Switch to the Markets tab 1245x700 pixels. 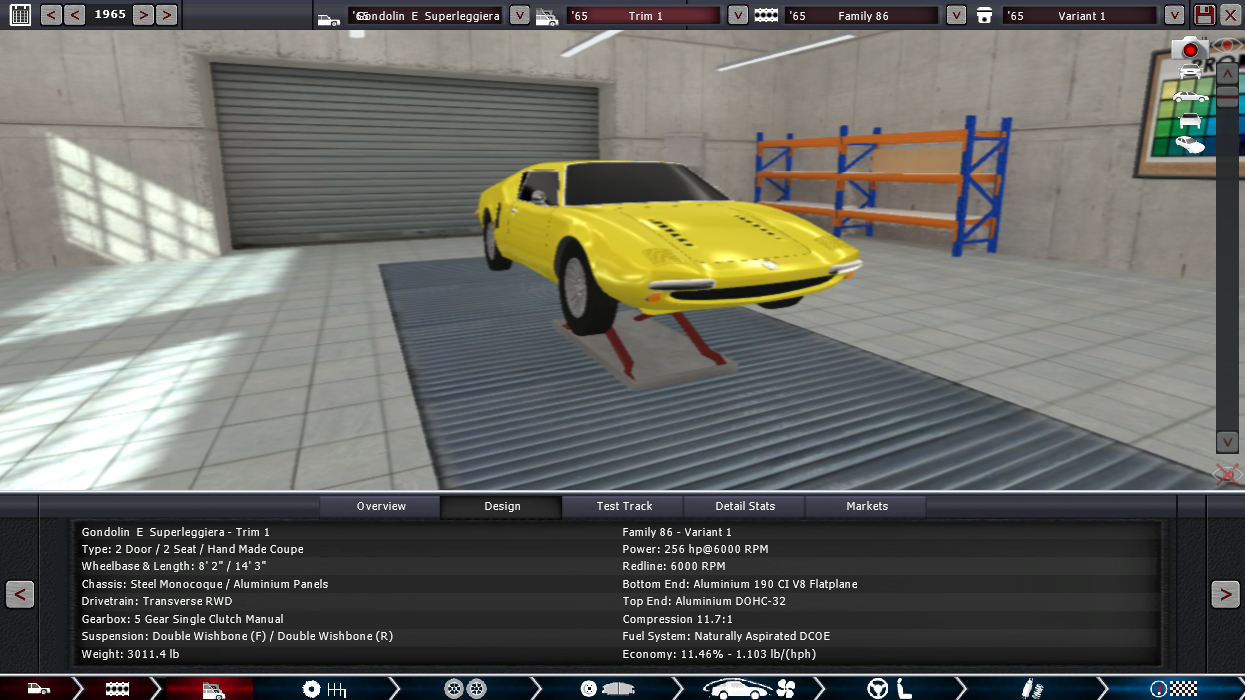point(866,506)
